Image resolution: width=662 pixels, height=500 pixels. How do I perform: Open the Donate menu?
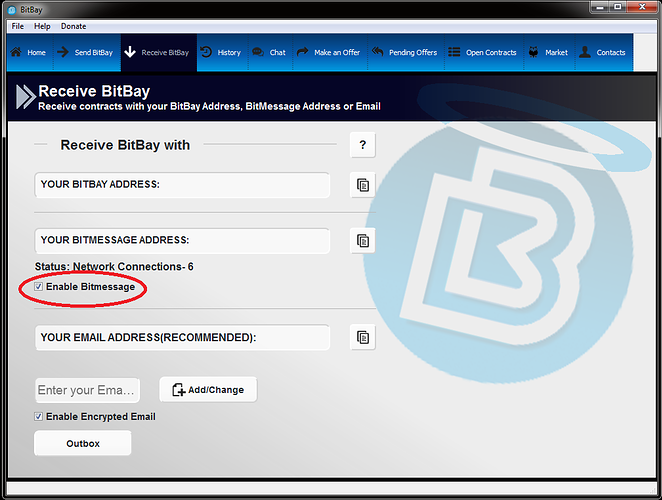coord(73,26)
